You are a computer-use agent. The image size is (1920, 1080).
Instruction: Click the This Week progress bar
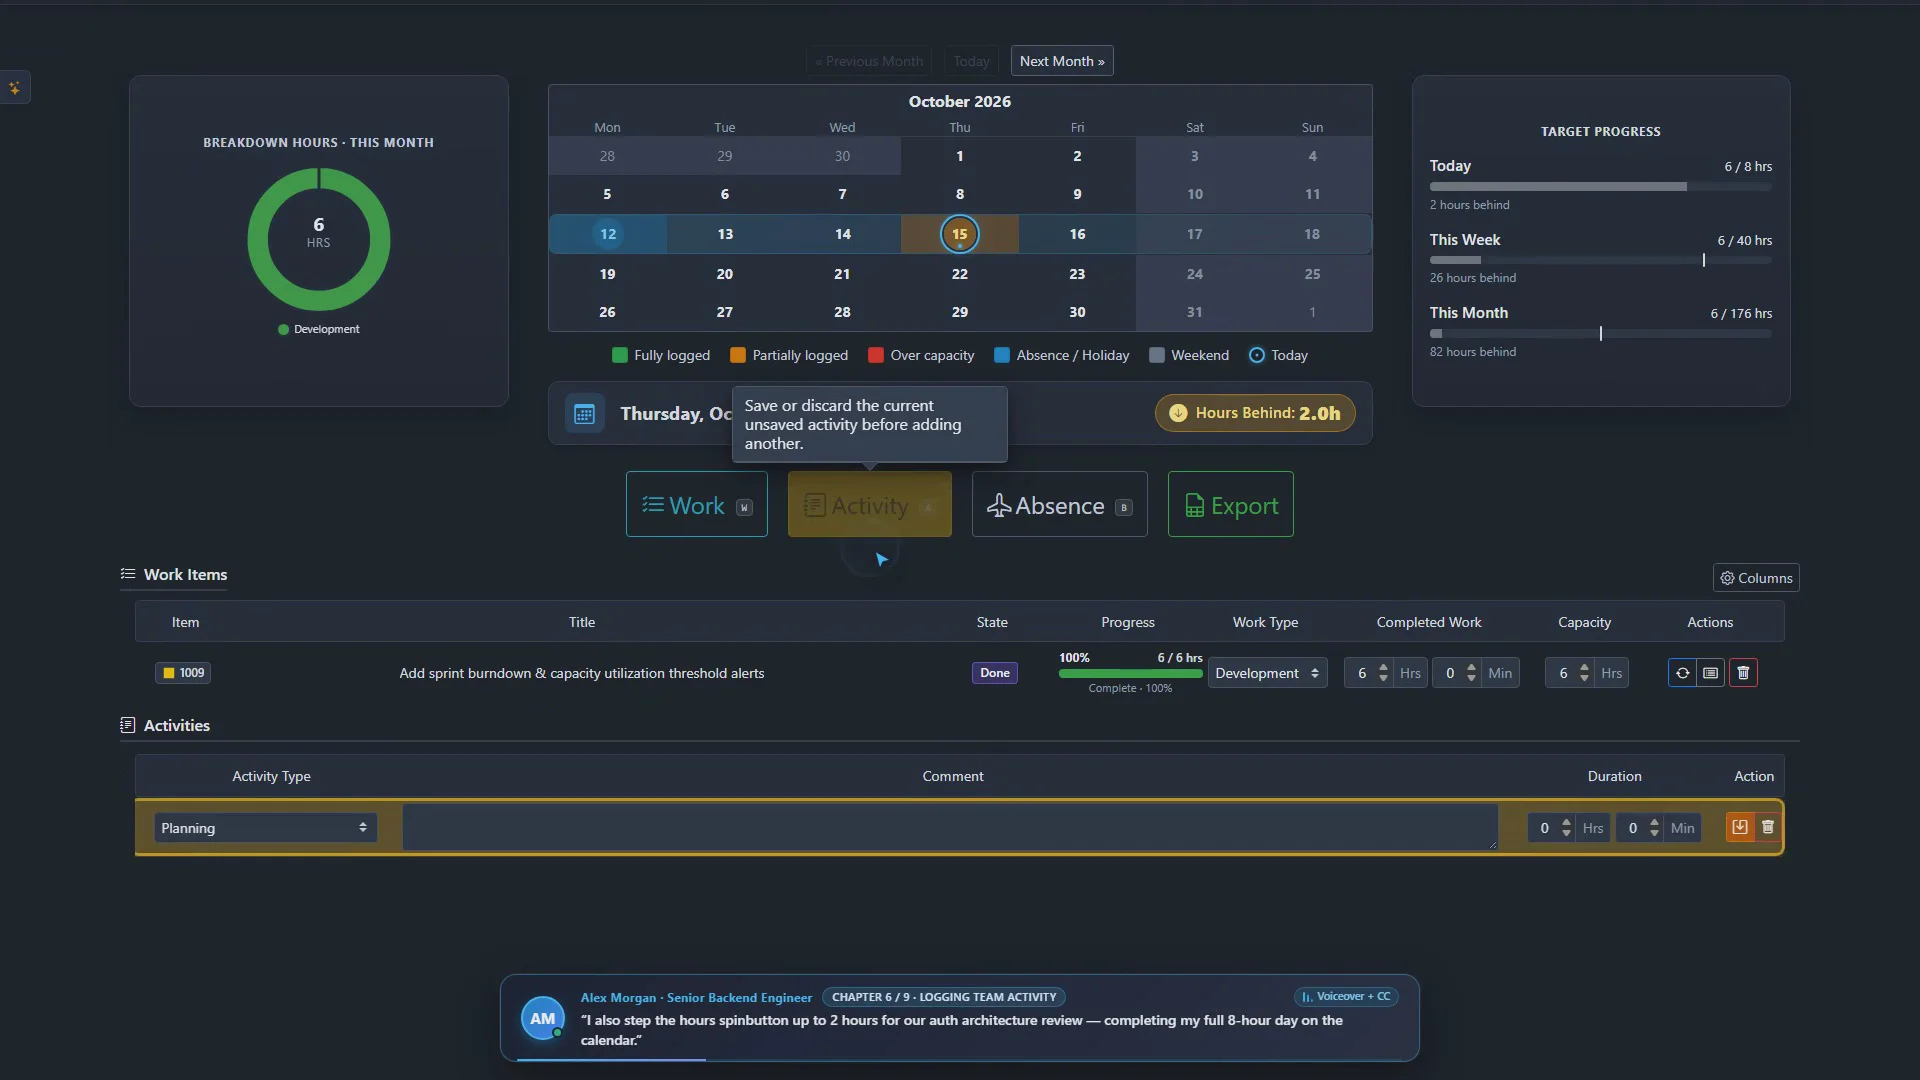[1600, 260]
